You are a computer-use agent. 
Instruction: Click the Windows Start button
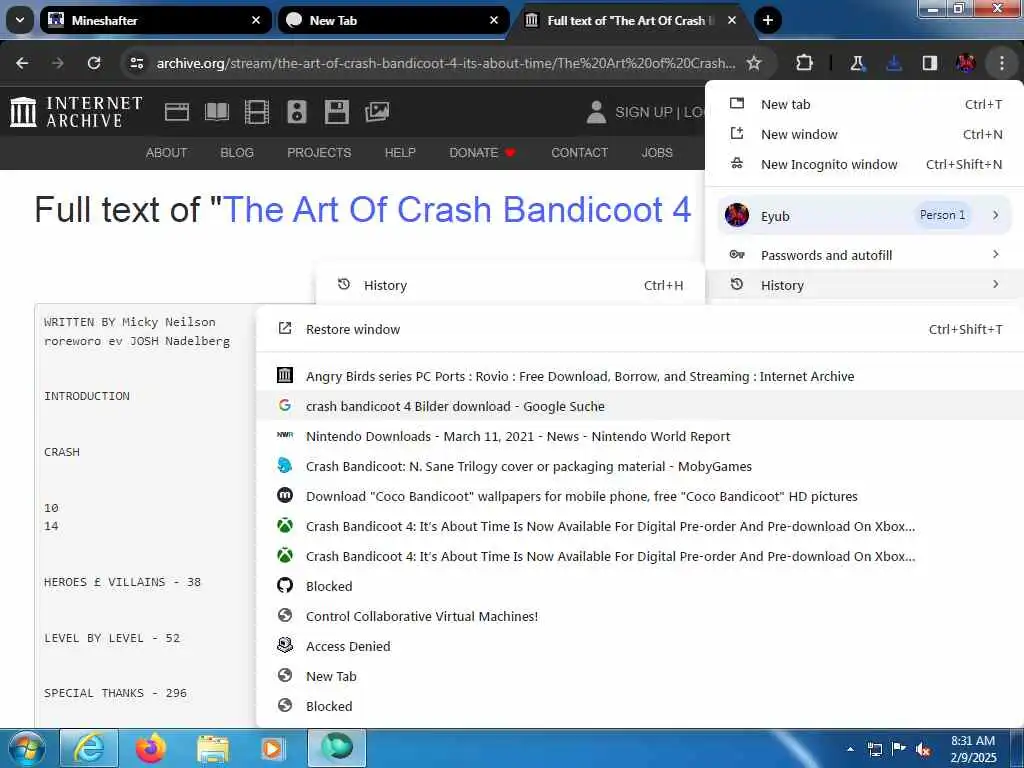(x=27, y=748)
